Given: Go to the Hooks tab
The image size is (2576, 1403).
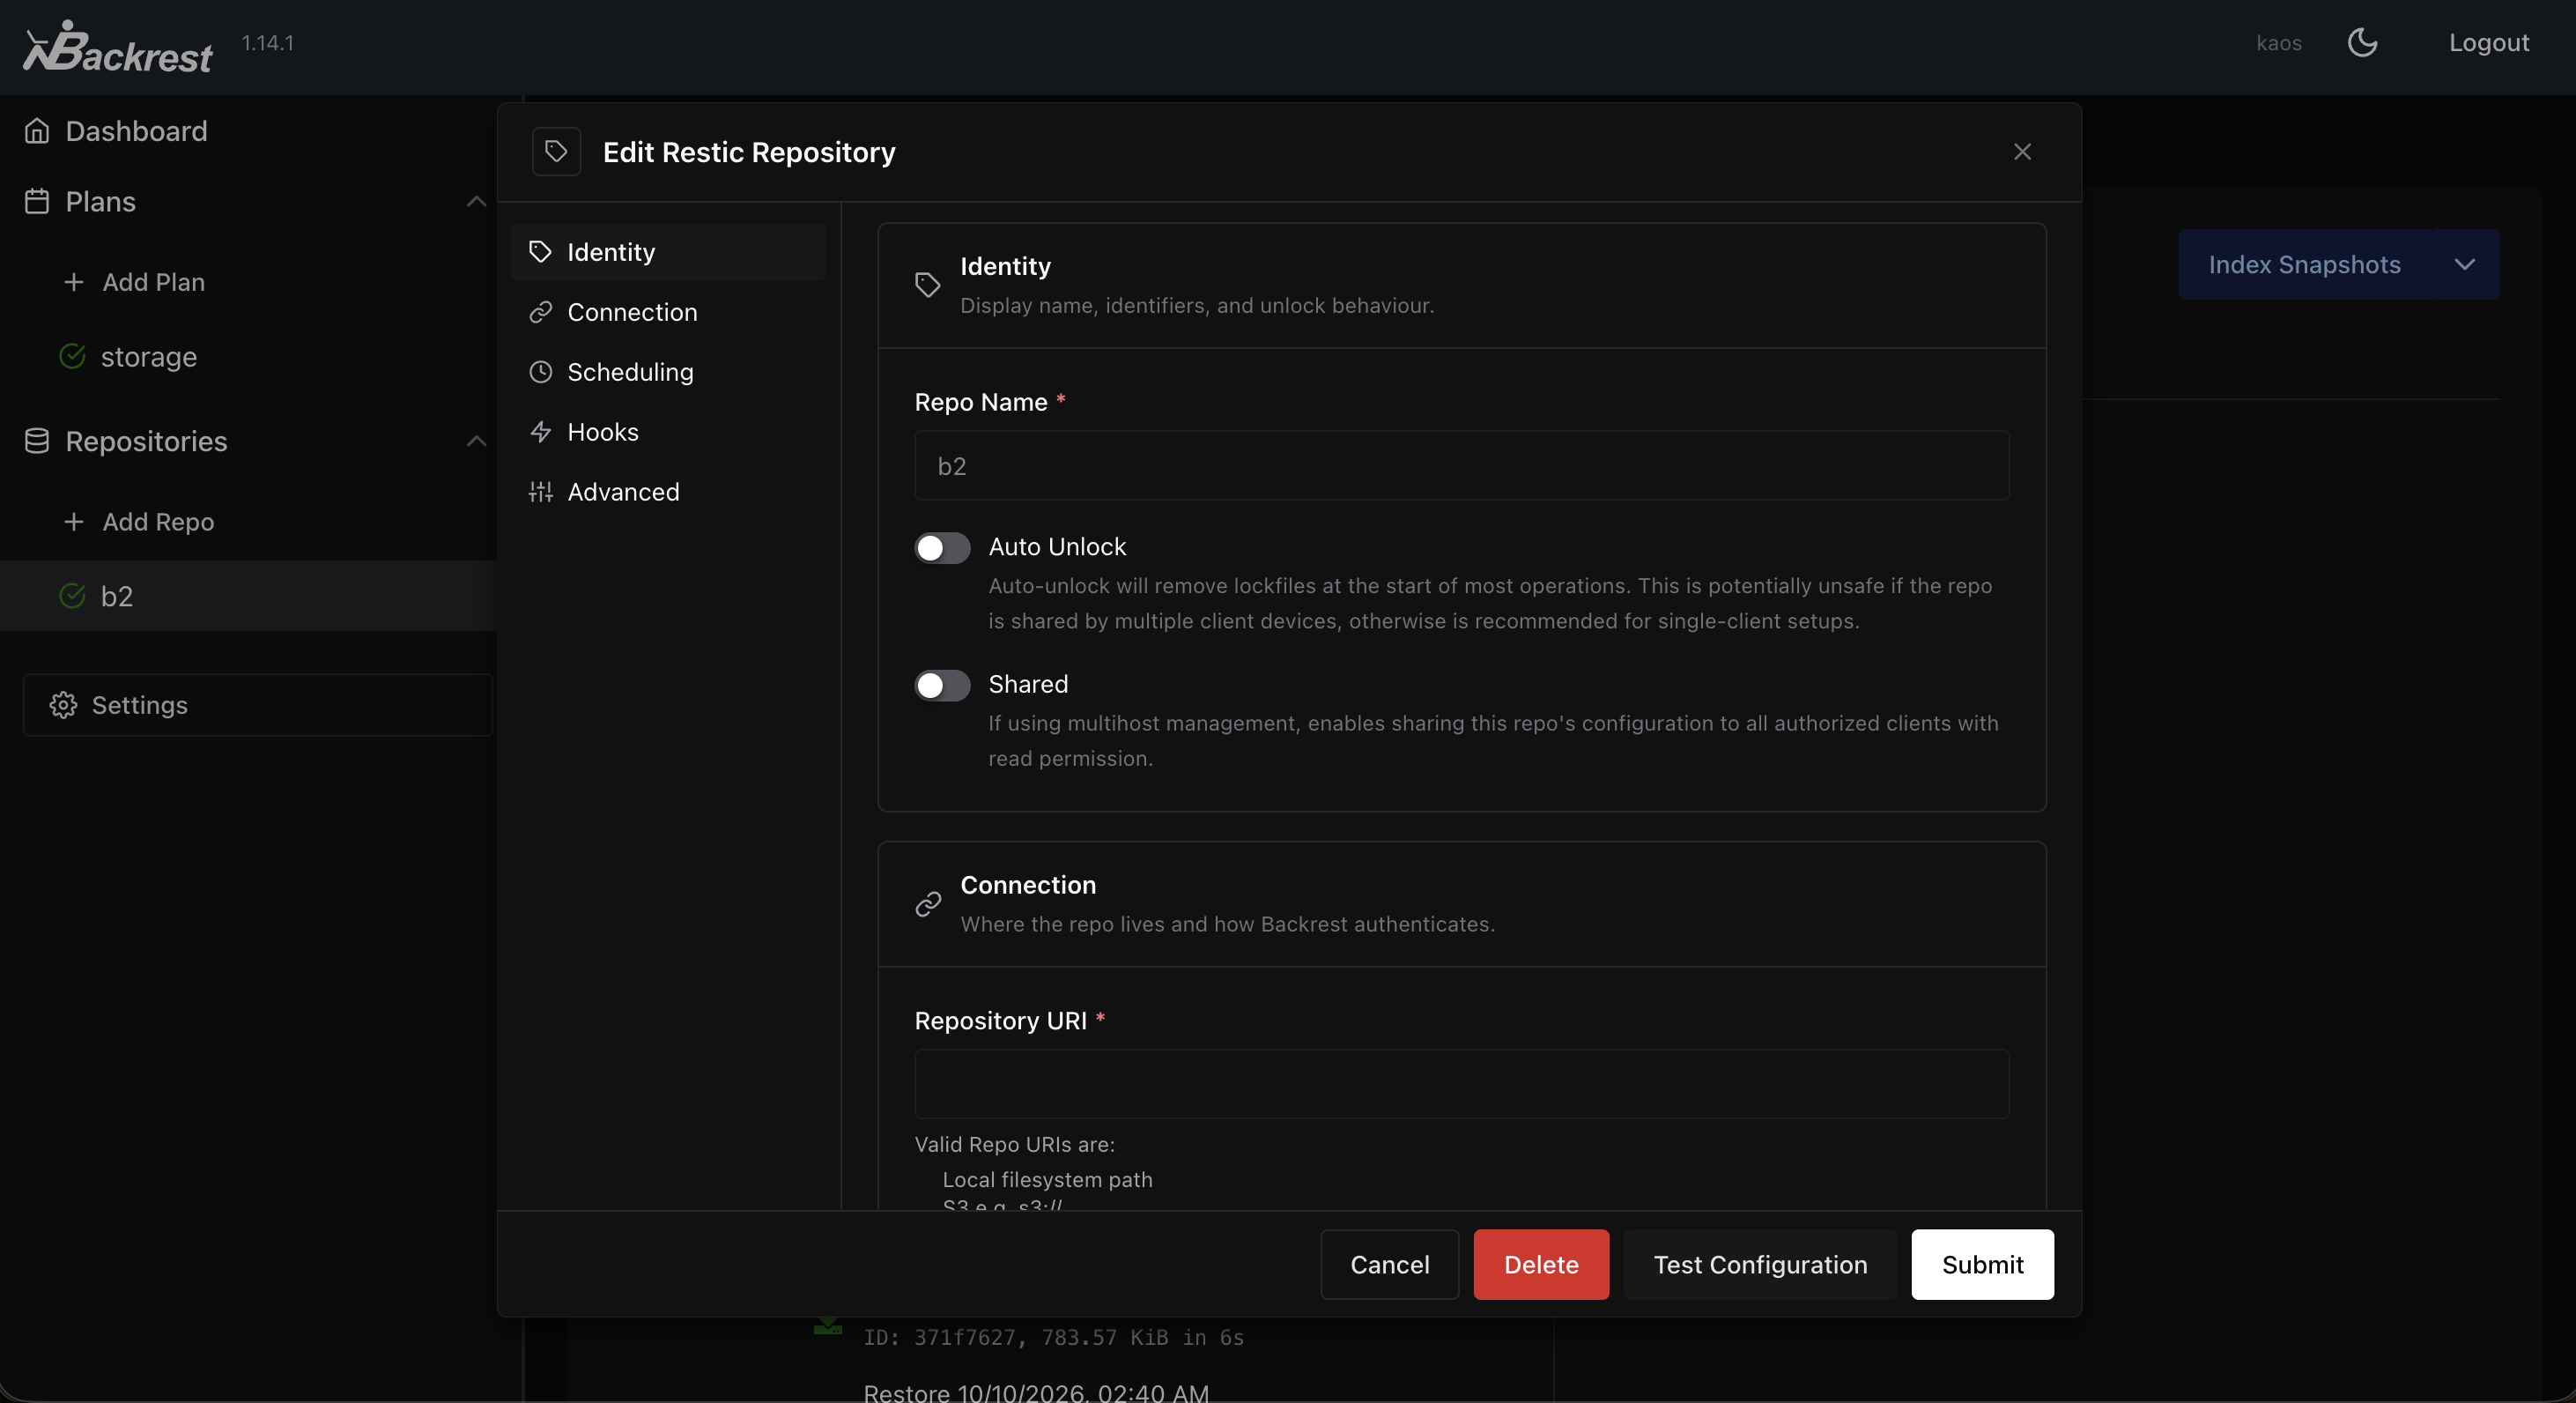Looking at the screenshot, I should pos(668,432).
